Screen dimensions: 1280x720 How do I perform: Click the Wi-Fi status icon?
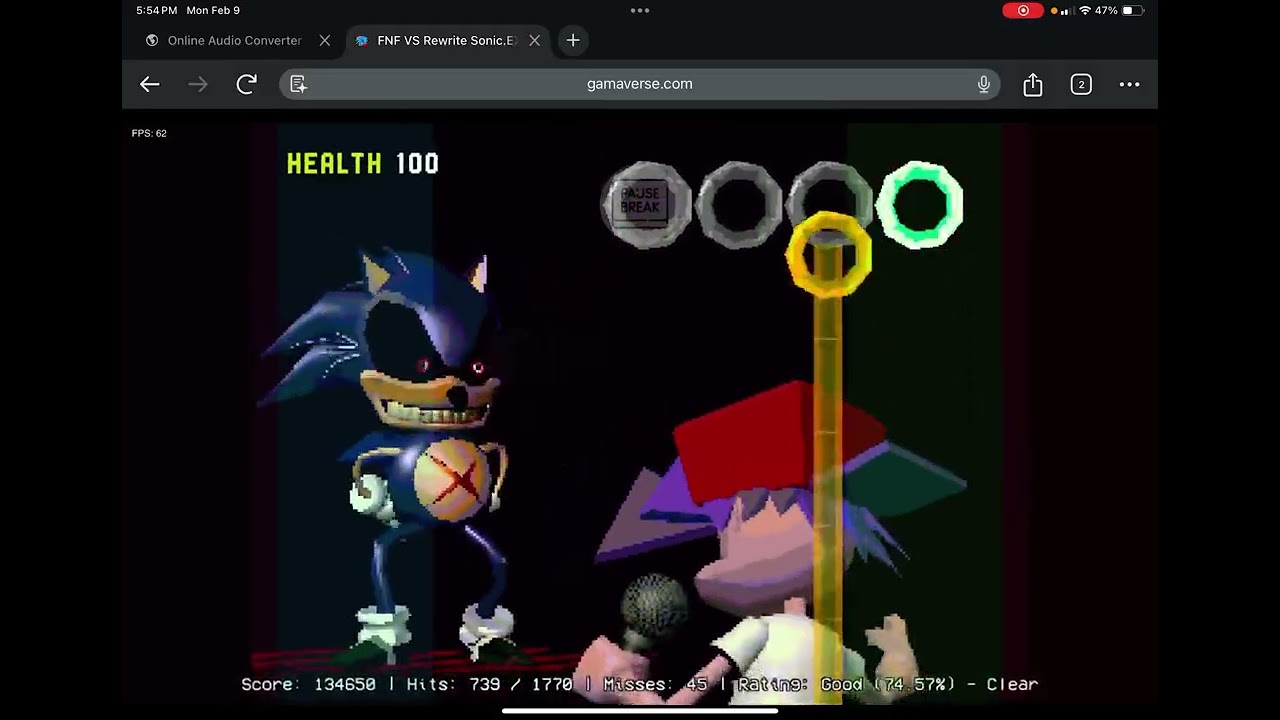(x=1084, y=11)
